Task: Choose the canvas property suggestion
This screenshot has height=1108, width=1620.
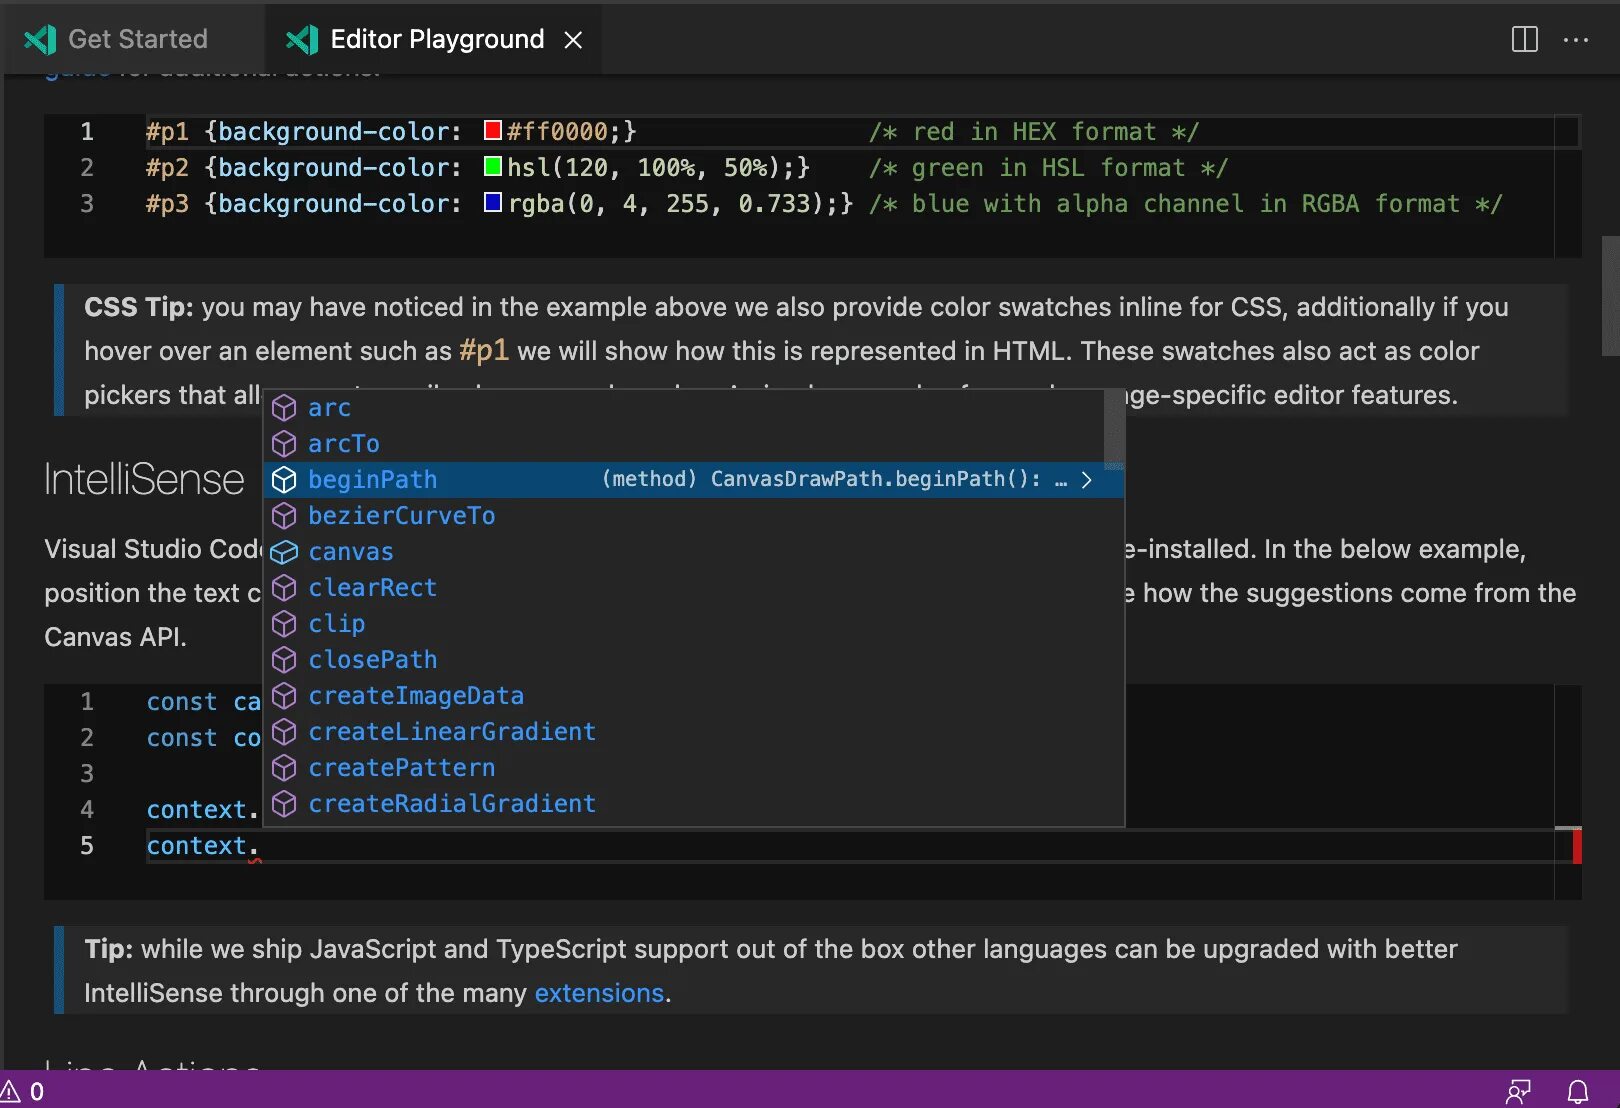Action: 694,552
